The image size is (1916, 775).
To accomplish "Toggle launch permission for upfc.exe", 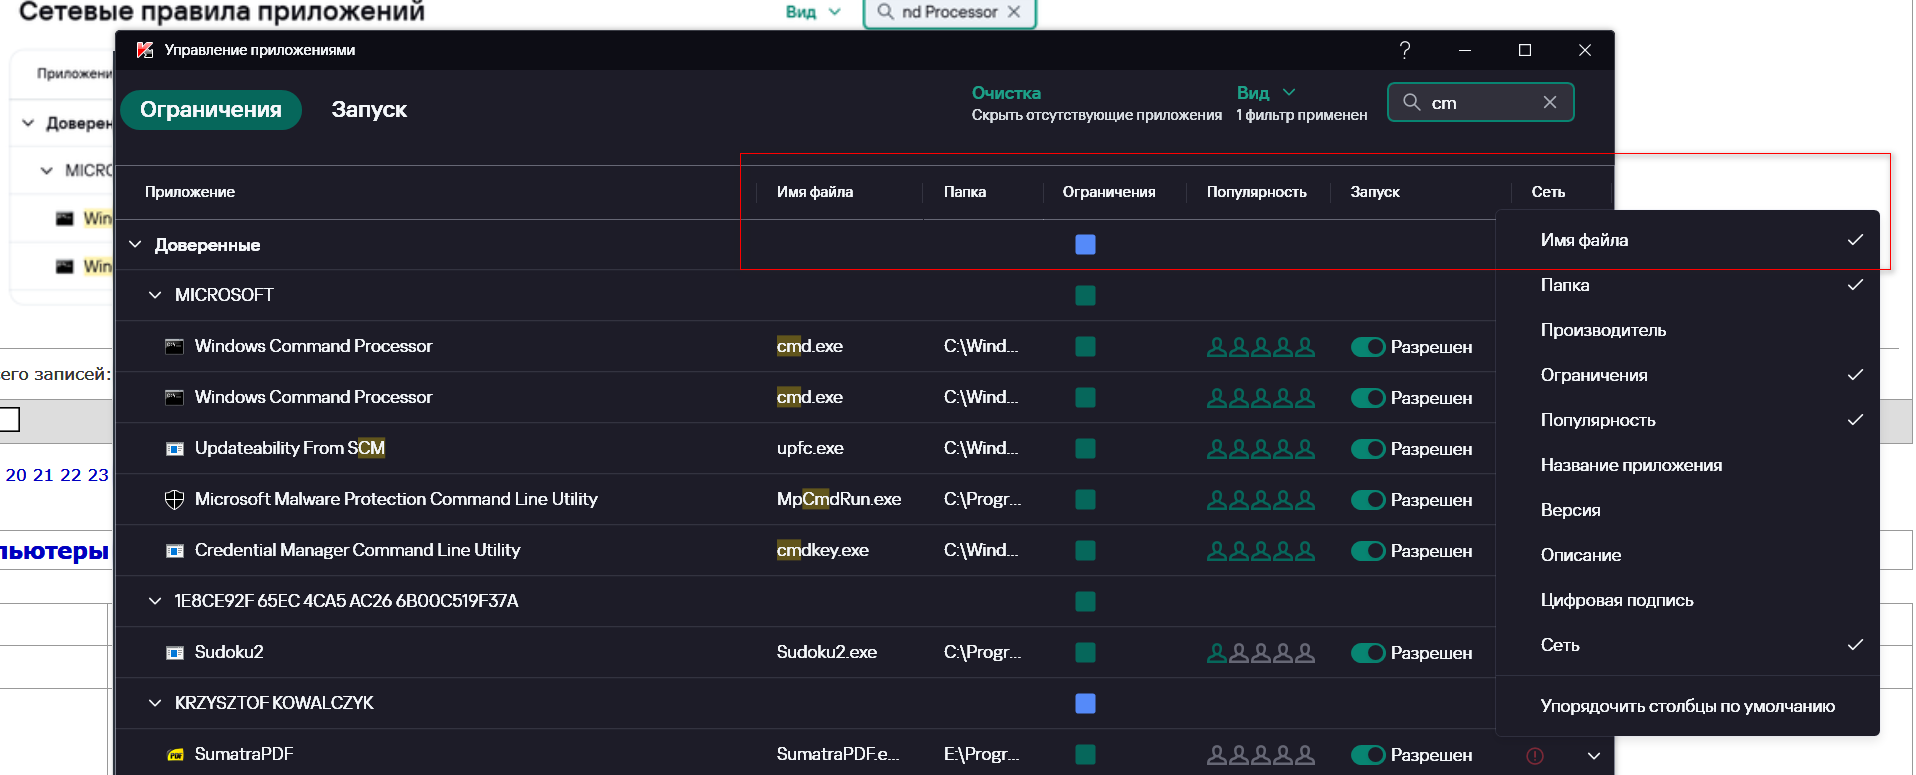I will point(1368,449).
